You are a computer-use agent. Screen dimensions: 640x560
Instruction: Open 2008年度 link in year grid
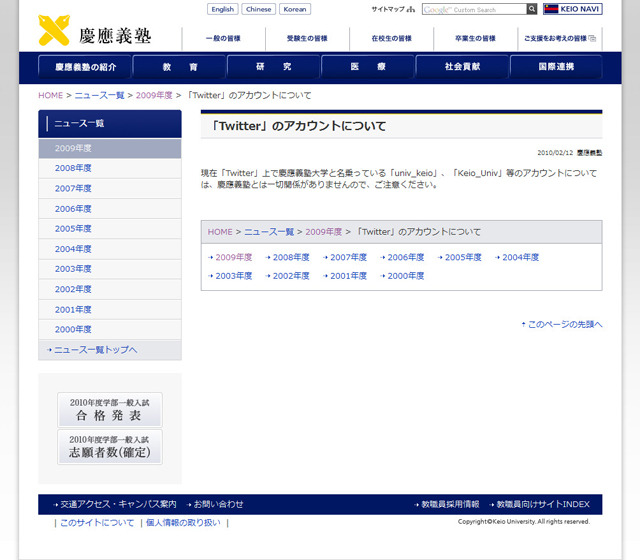(291, 258)
